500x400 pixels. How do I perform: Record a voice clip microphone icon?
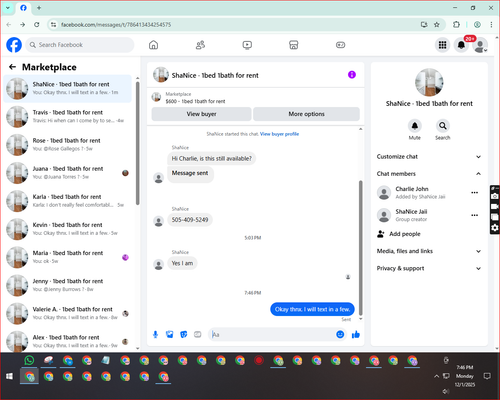click(x=155, y=334)
